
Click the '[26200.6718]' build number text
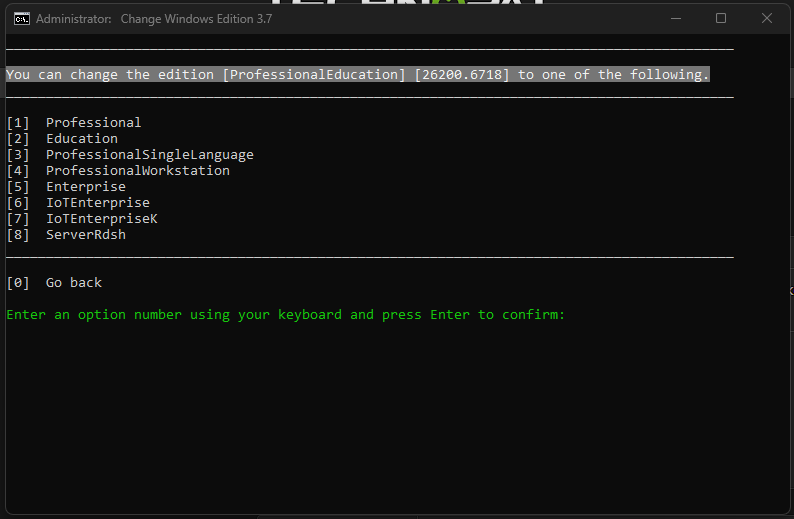(x=462, y=74)
